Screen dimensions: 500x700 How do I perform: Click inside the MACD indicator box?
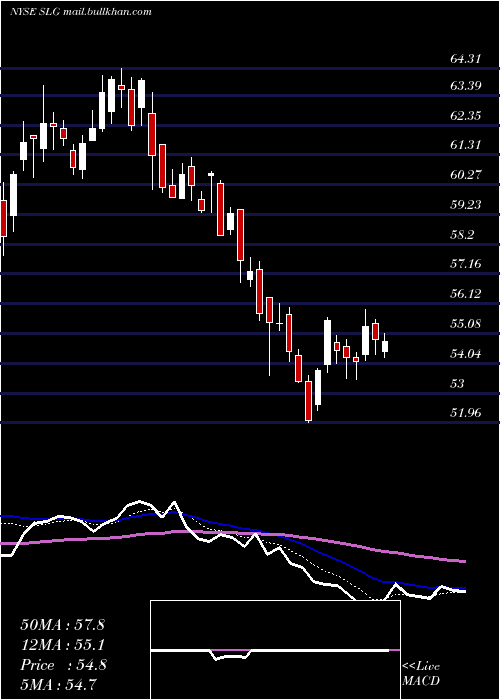click(275, 650)
